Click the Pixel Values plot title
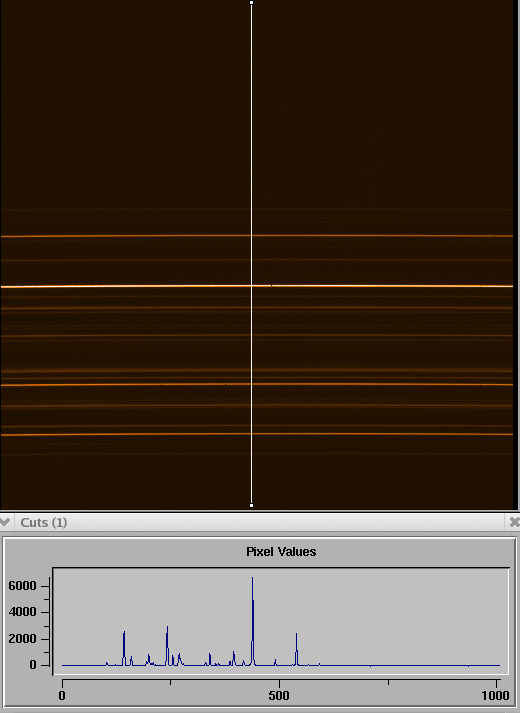Image resolution: width=520 pixels, height=713 pixels. point(281,552)
